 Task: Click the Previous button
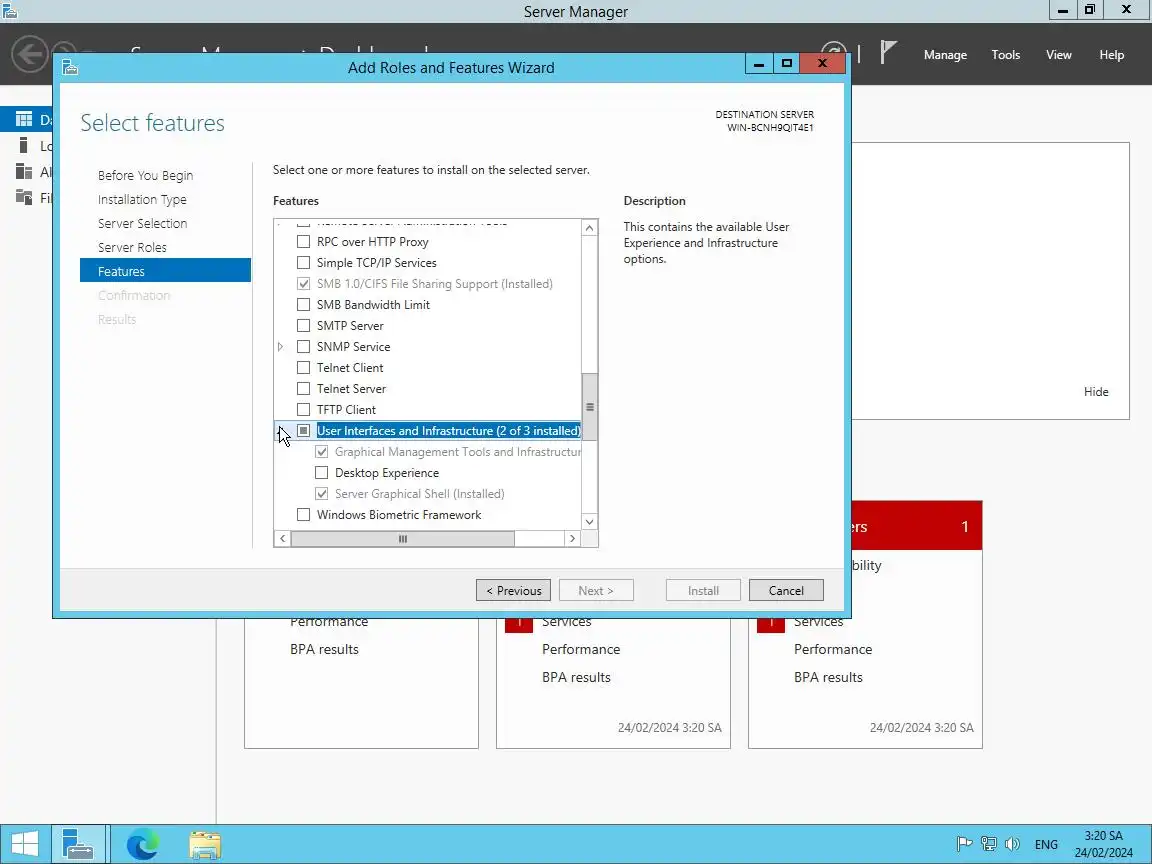click(513, 590)
